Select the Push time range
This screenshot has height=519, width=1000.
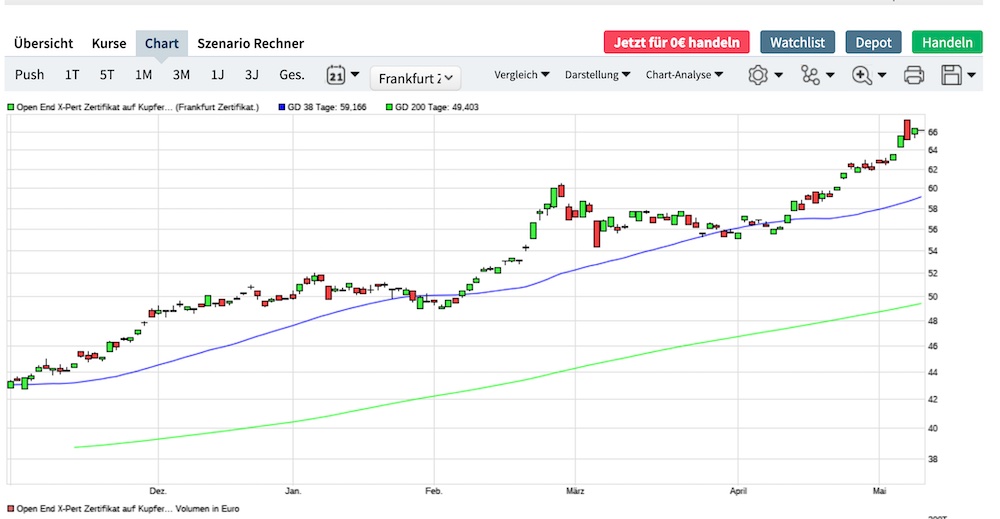click(29, 75)
